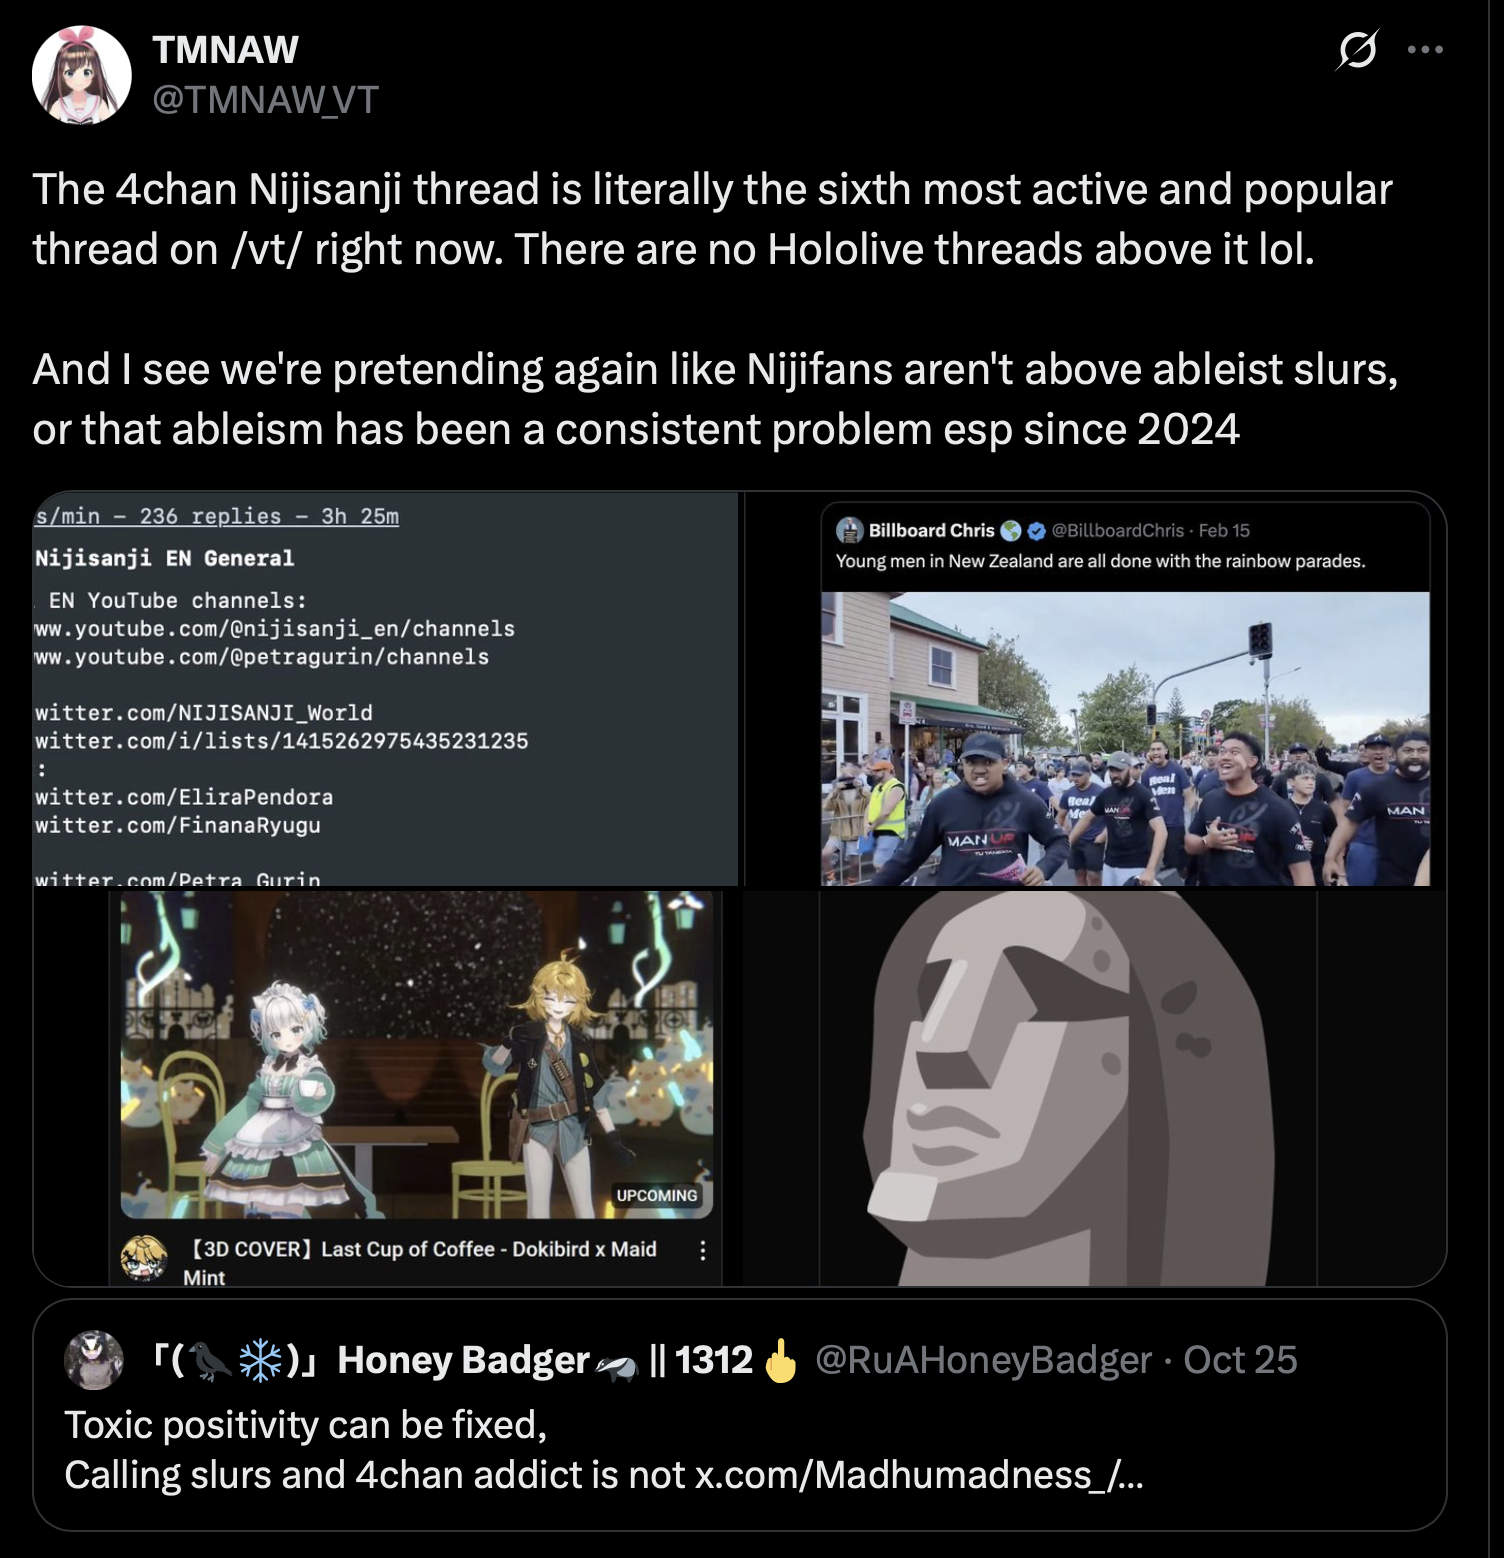The width and height of the screenshot is (1504, 1558).
Task: Click TMNAW display name
Action: pyautogui.click(x=225, y=50)
